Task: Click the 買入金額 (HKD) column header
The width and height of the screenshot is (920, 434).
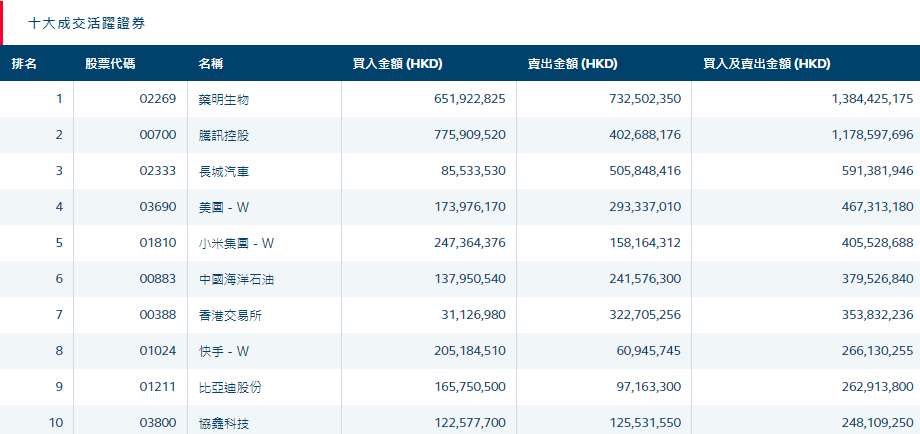Action: [x=397, y=64]
